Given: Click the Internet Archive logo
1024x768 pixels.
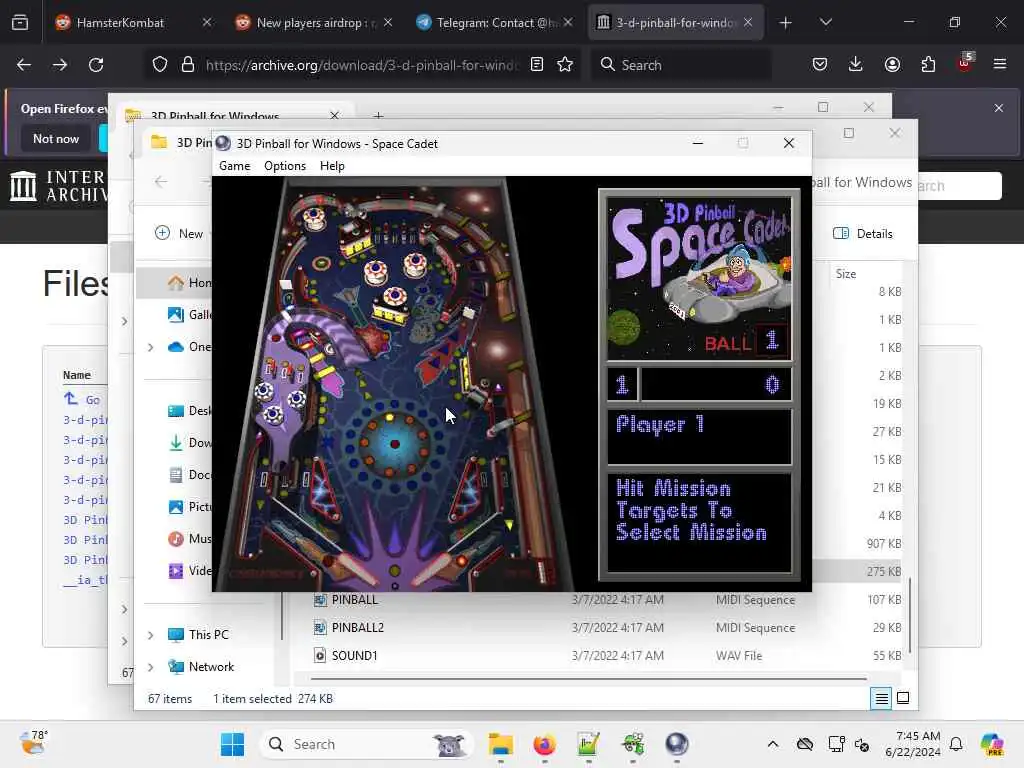Looking at the screenshot, I should pos(57,185).
